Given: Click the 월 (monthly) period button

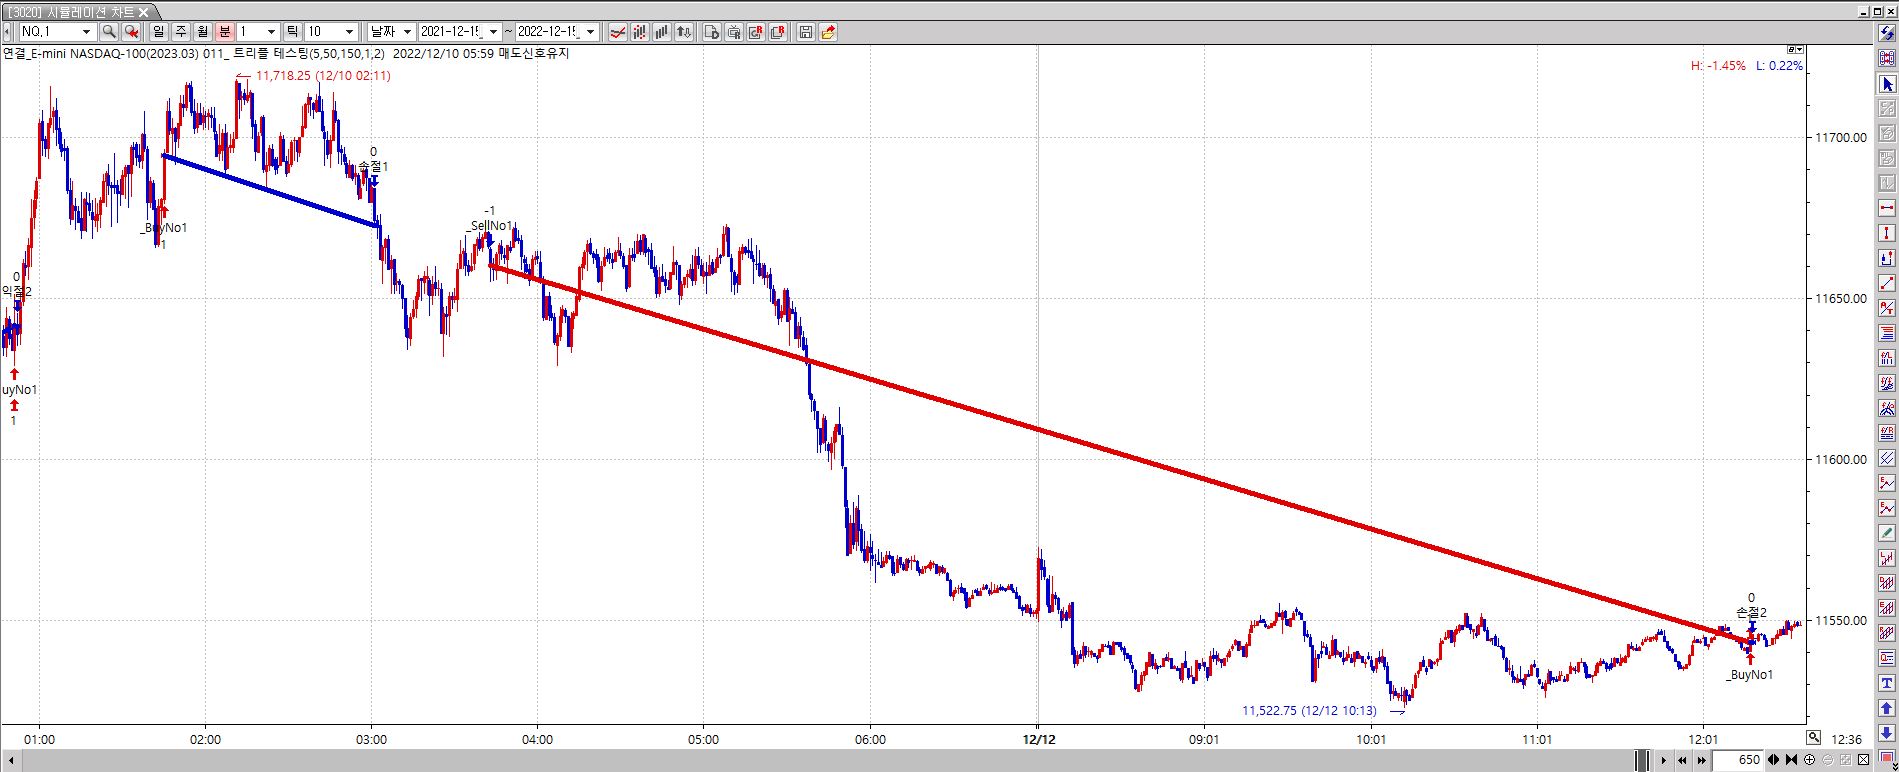Looking at the screenshot, I should (203, 32).
